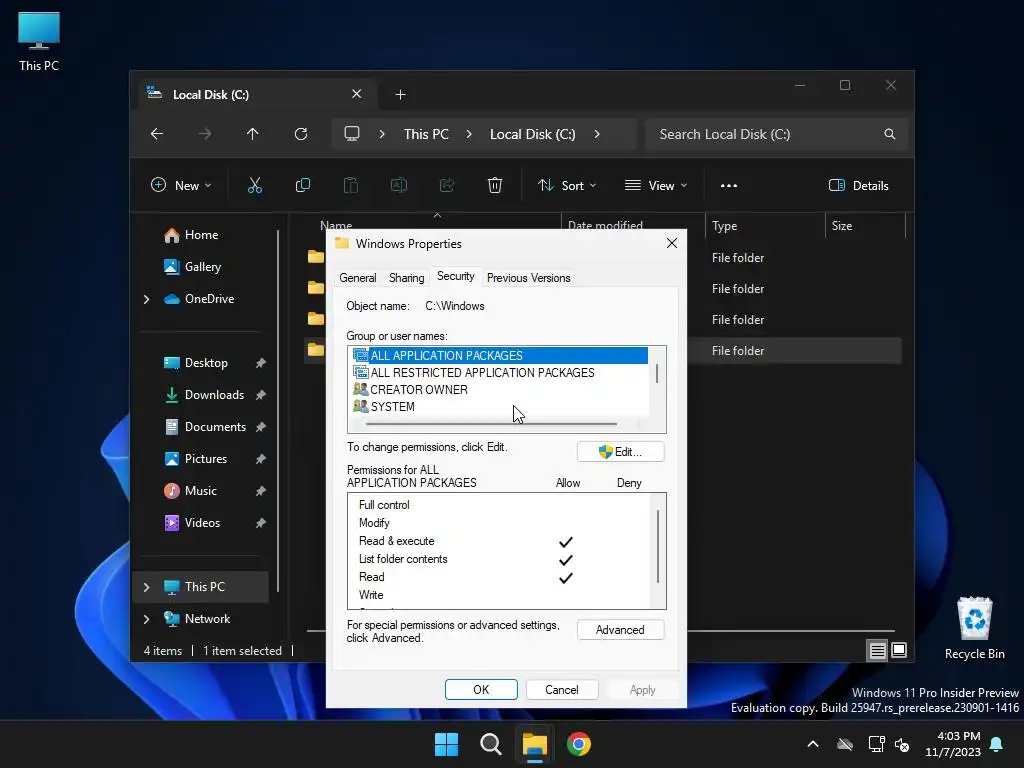Close the Local Disk (C:) tab
Image resolution: width=1024 pixels, height=768 pixels.
pyautogui.click(x=357, y=94)
